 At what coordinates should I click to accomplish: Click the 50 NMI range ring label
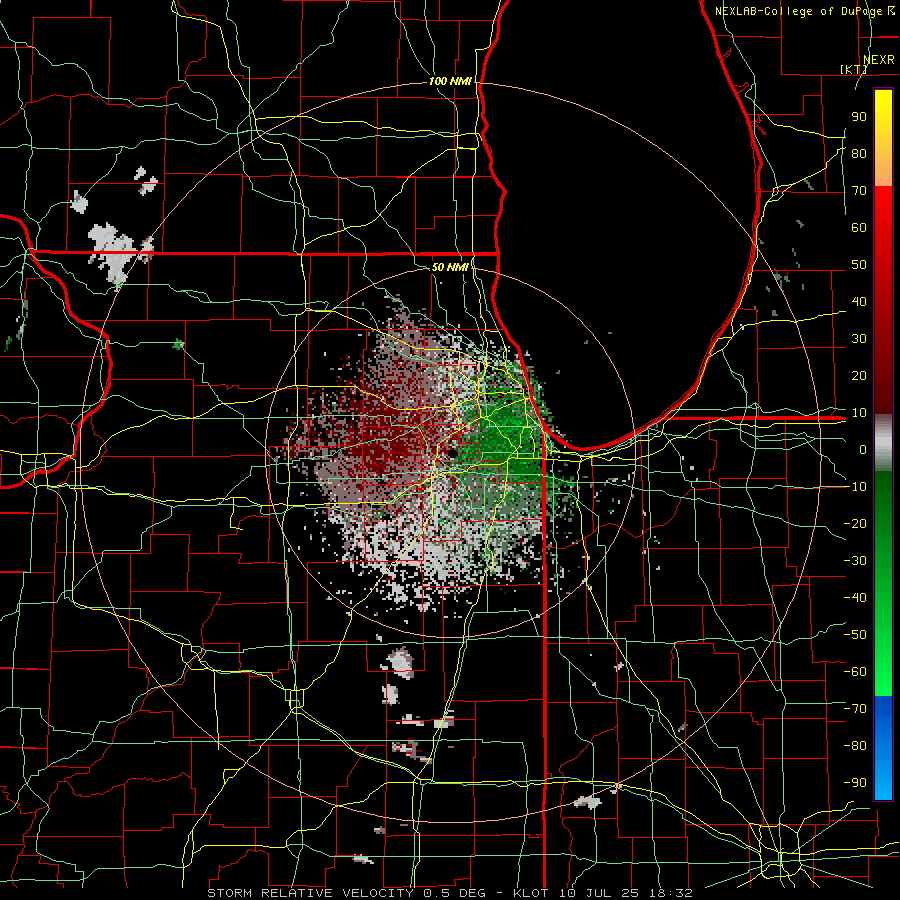(450, 267)
